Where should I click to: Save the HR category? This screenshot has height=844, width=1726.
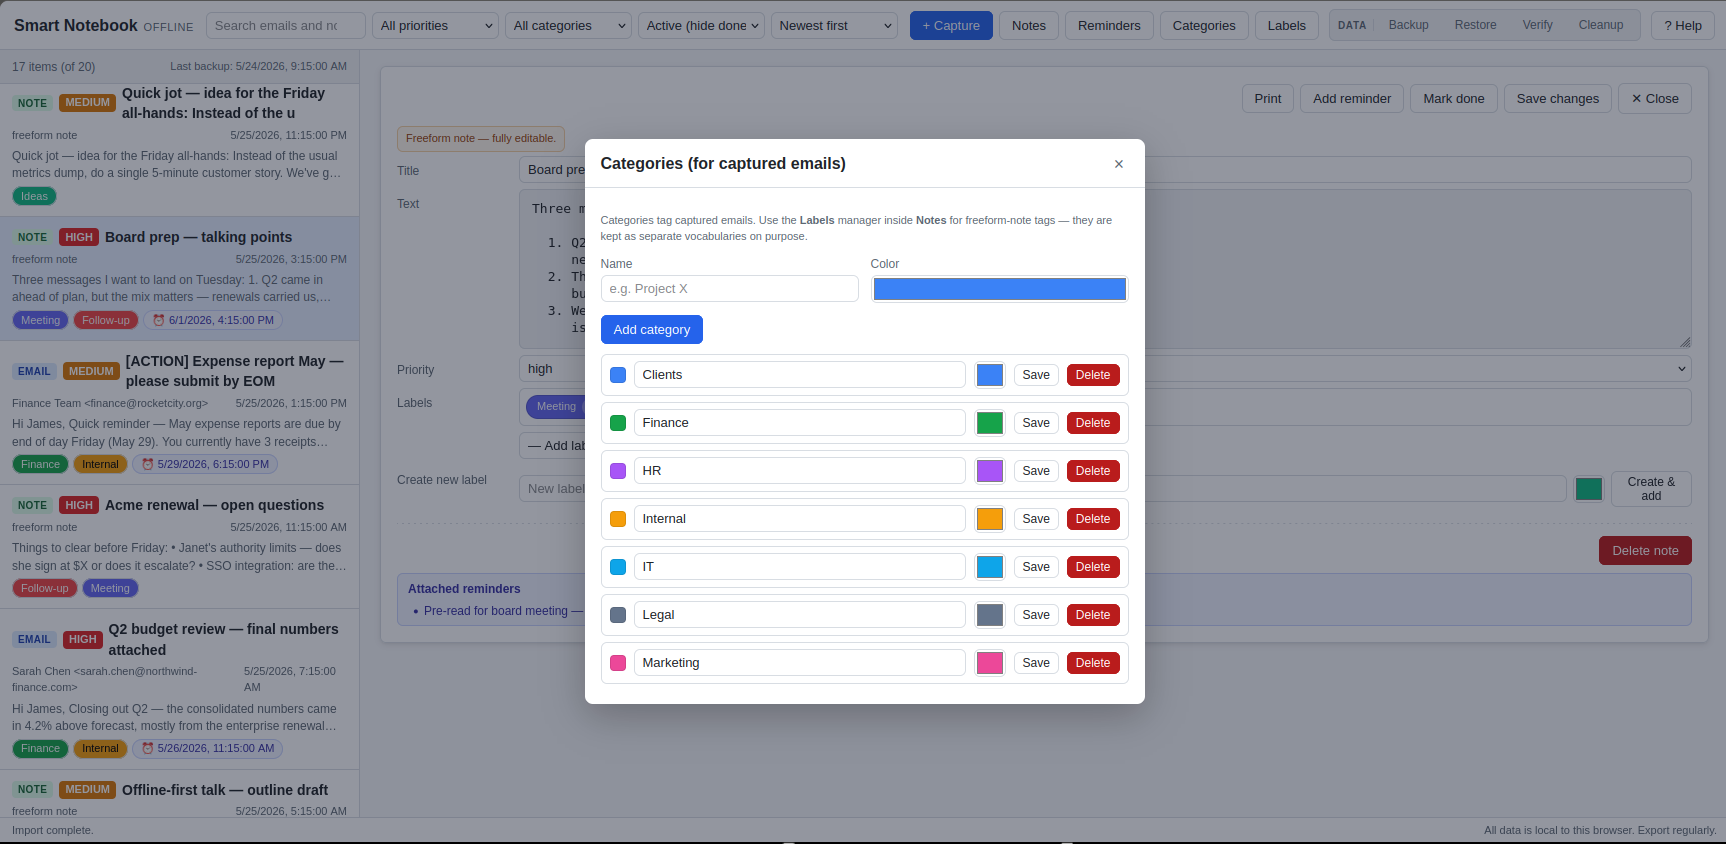coord(1036,471)
